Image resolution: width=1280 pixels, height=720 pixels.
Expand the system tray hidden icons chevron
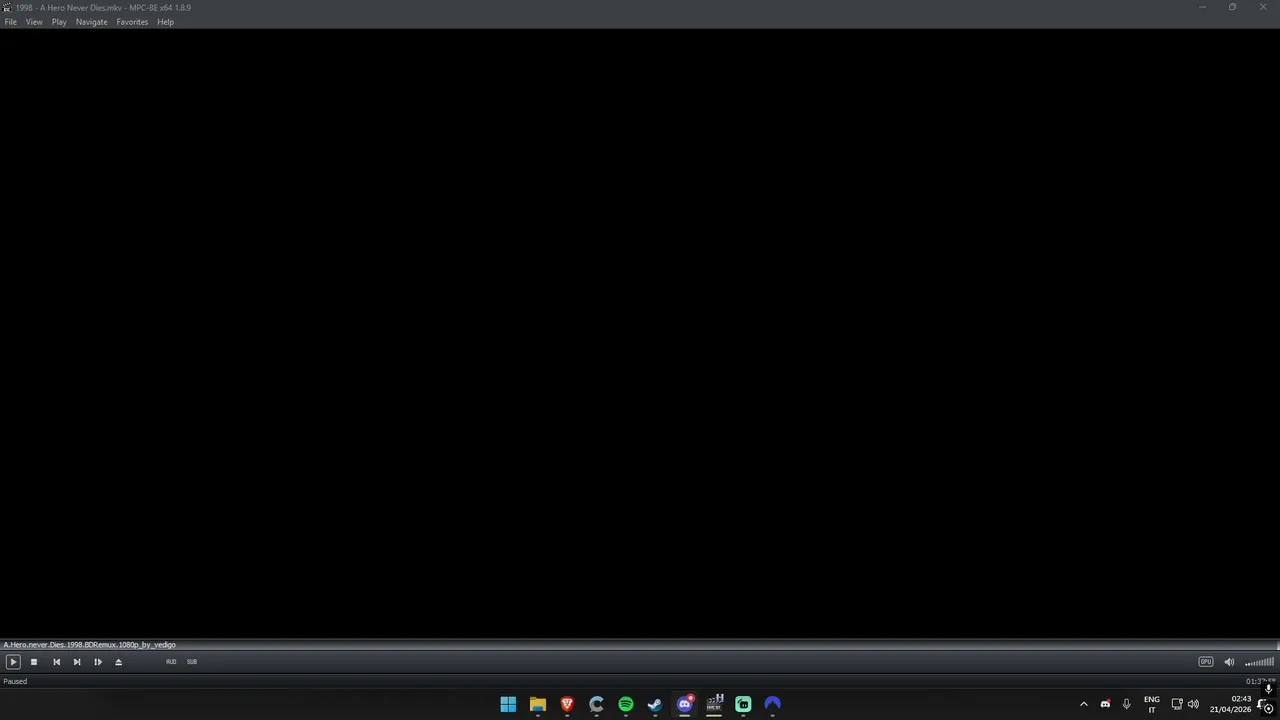click(1083, 704)
